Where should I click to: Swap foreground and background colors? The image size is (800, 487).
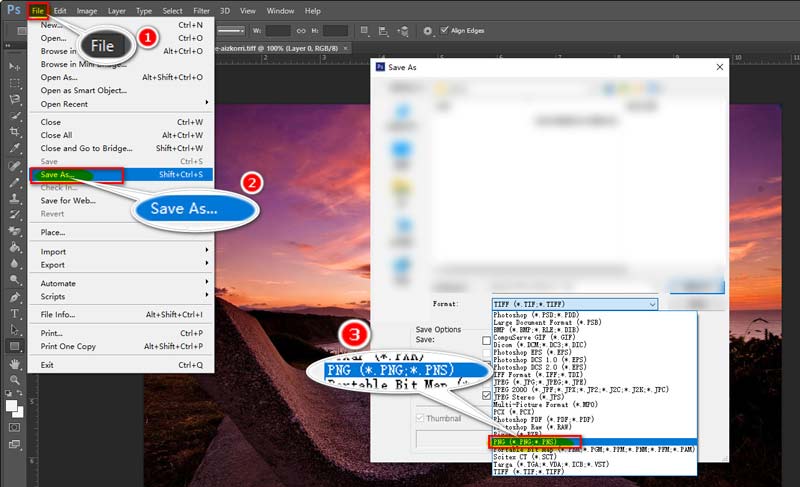click(x=19, y=393)
